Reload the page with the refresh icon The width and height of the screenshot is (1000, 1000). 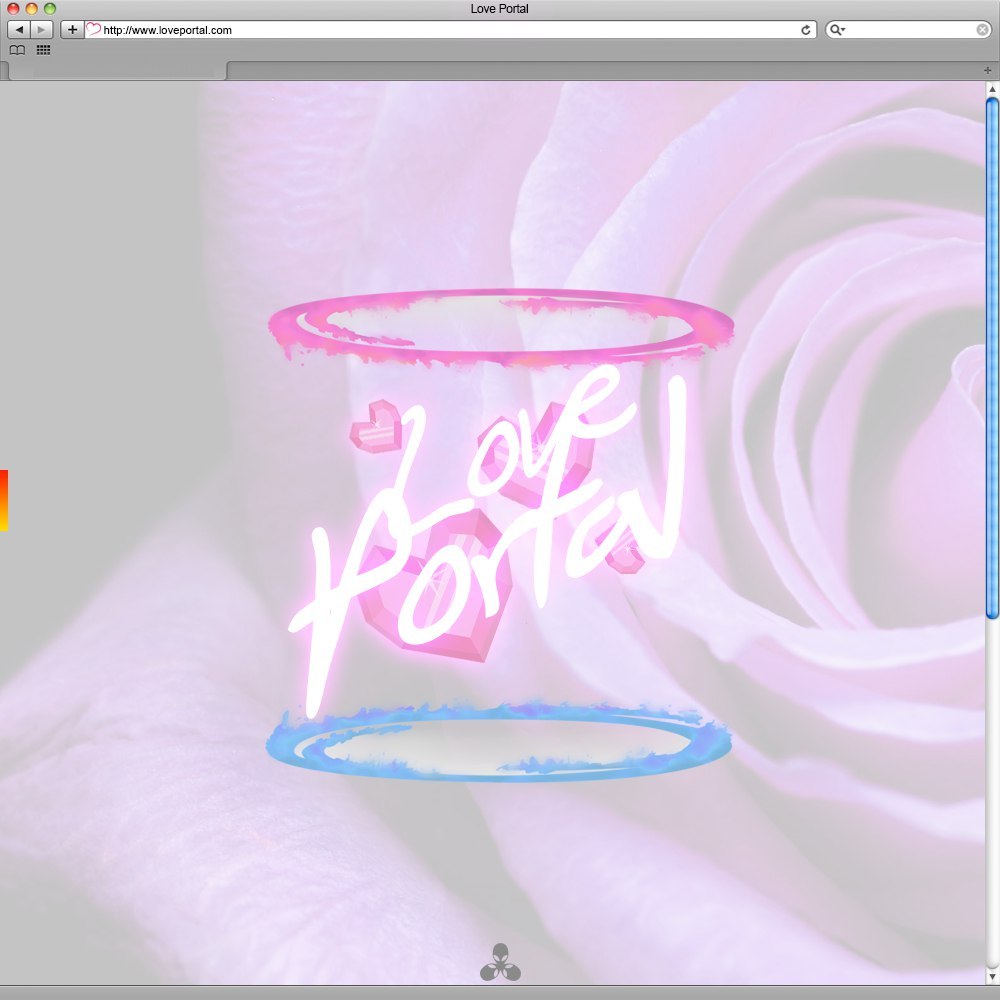tap(805, 30)
